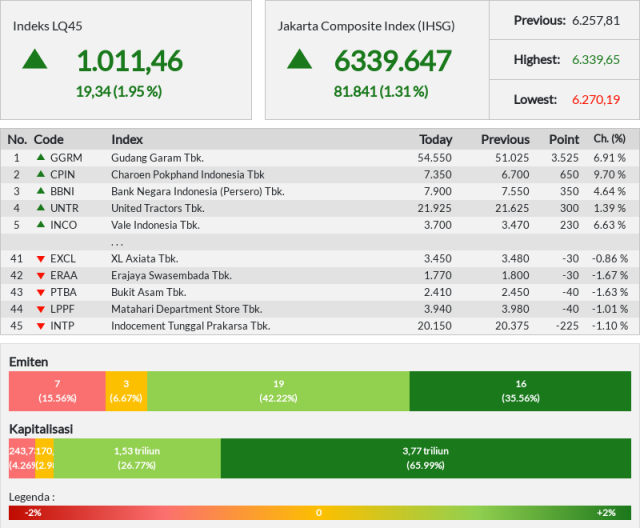Click the Lowest value 6.270,19
Screen dimensions: 640x528
point(596,100)
